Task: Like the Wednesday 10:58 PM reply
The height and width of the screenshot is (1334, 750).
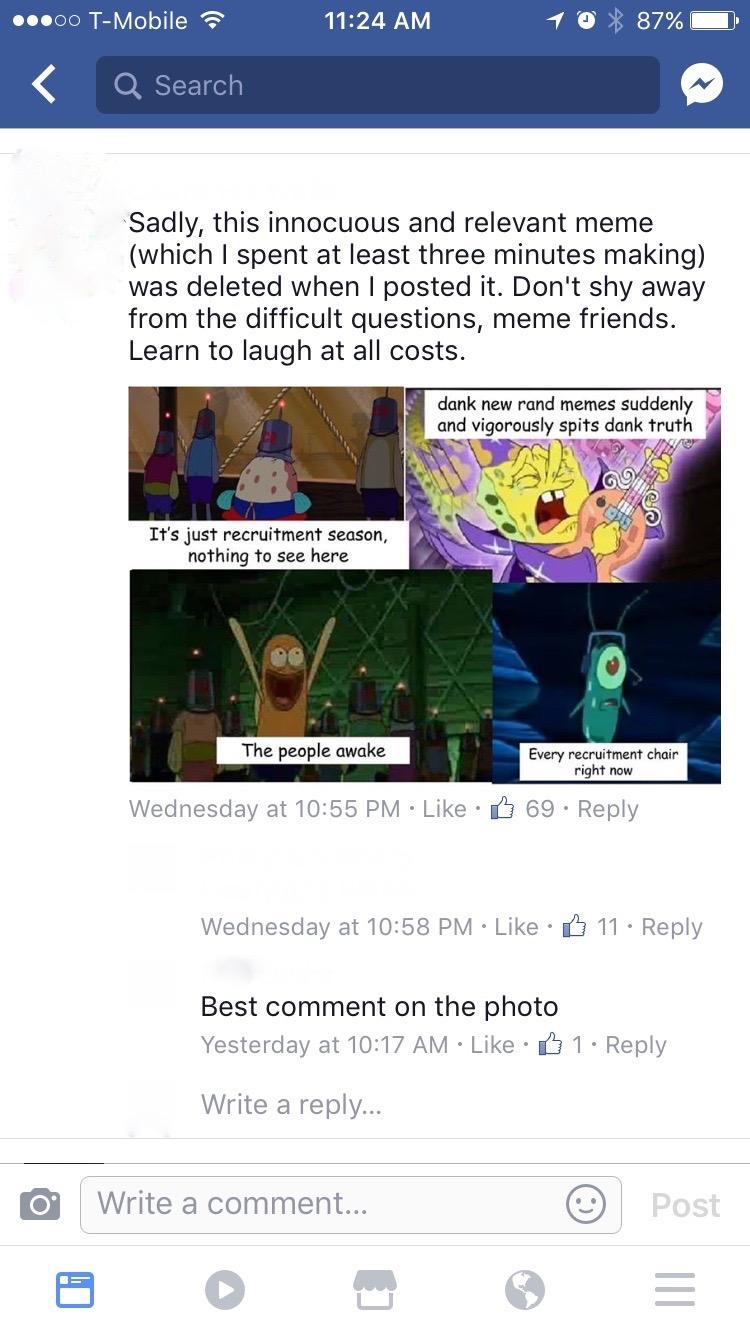Action: (x=517, y=926)
